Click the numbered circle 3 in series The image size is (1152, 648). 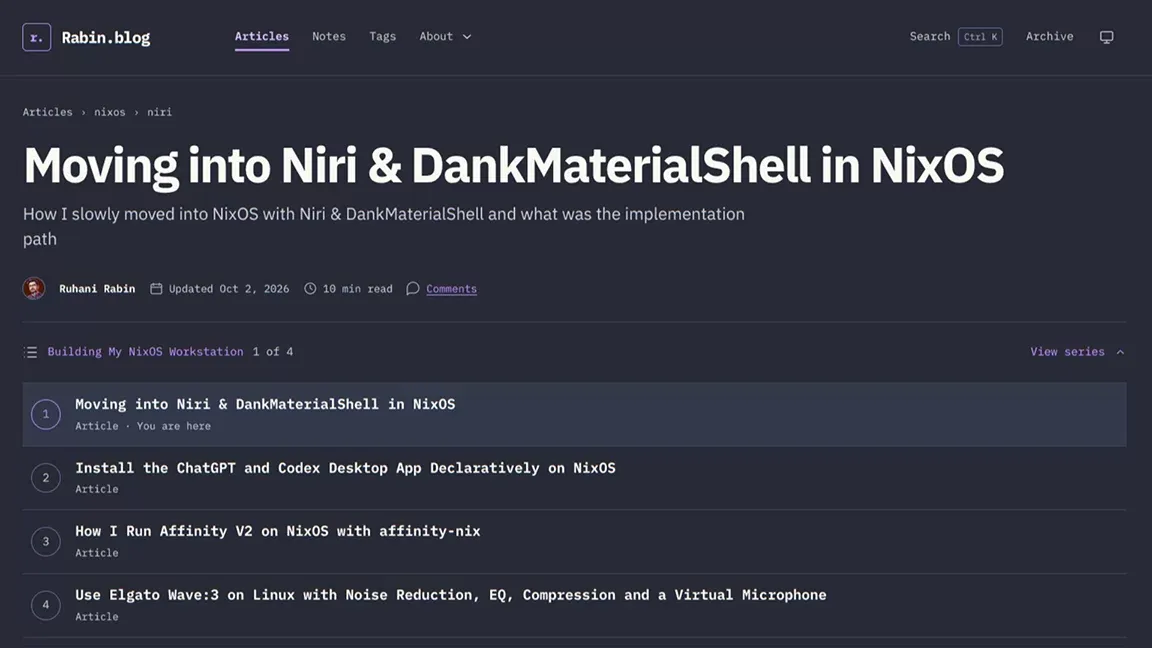coord(46,542)
